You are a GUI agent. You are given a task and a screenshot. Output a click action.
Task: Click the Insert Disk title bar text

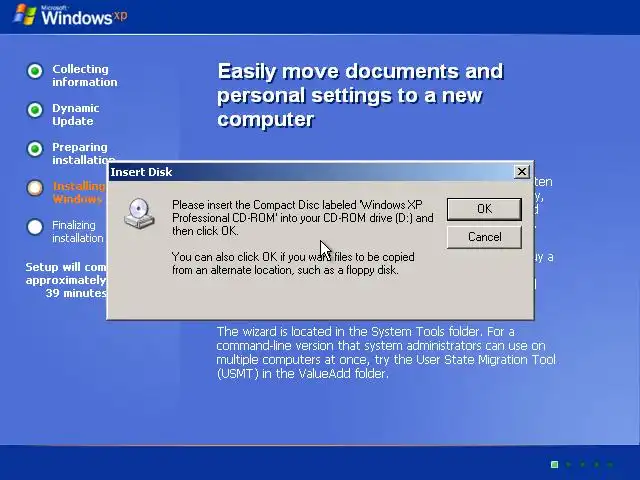pos(141,172)
